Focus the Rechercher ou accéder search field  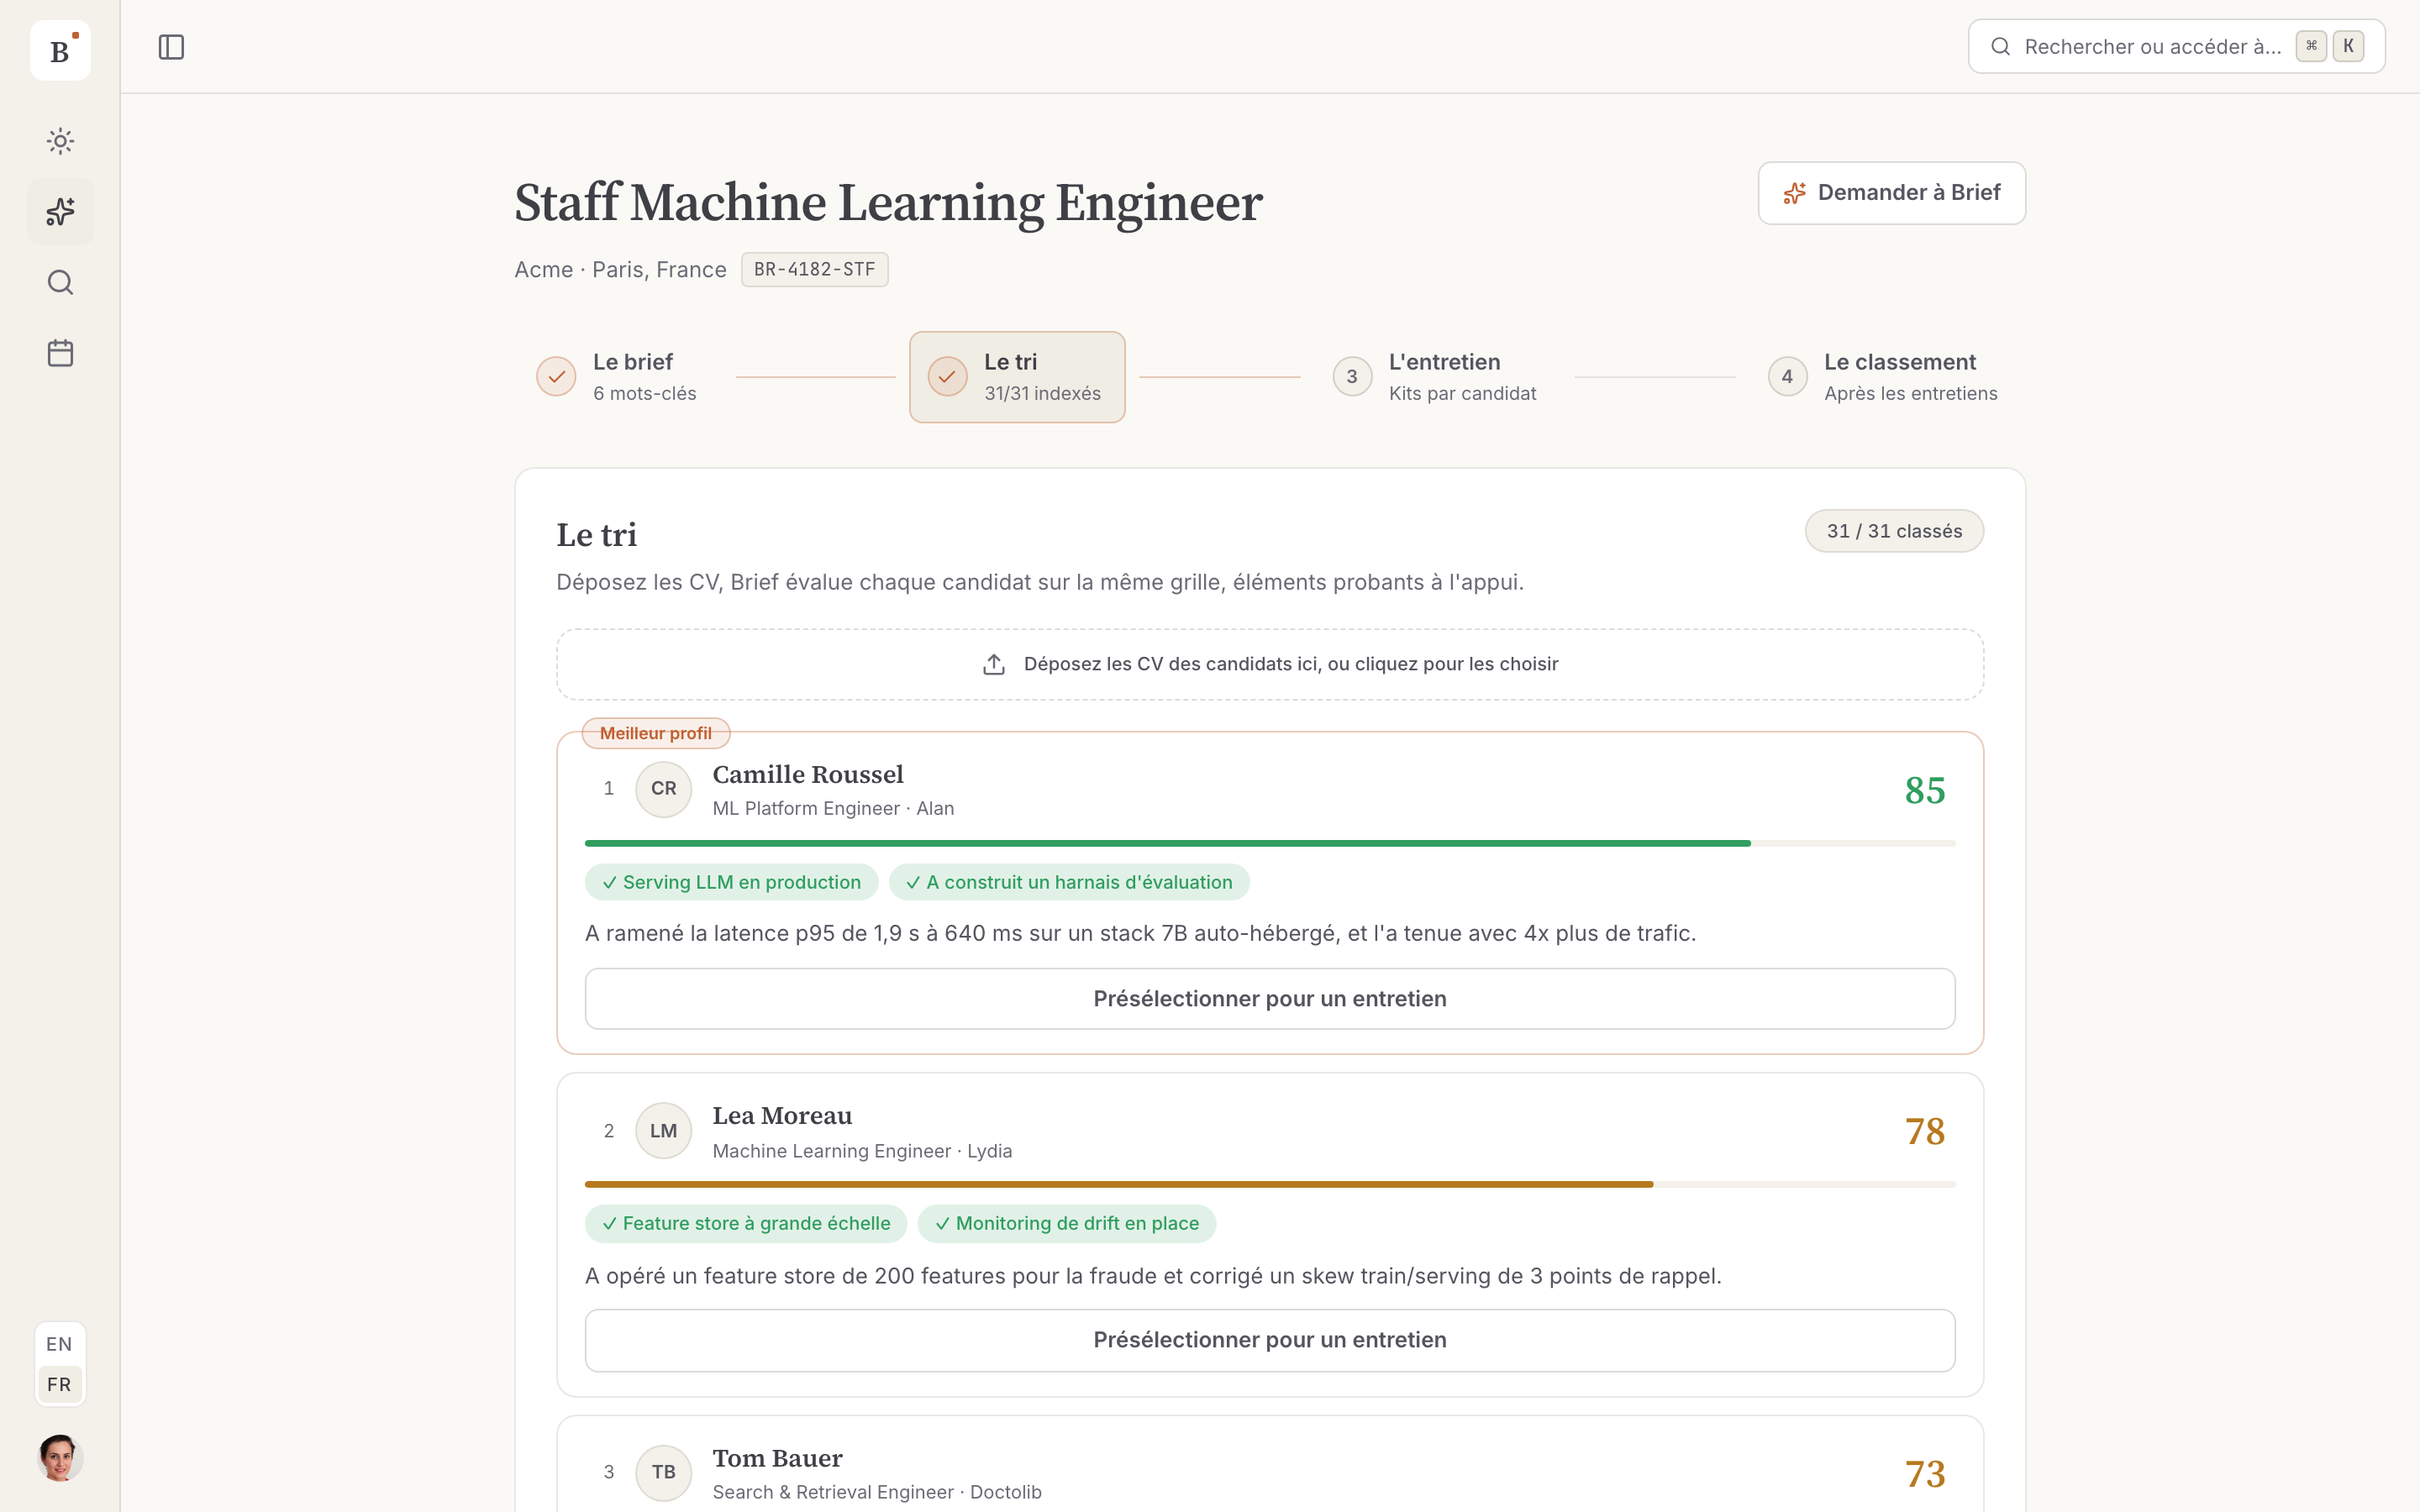2176,46
